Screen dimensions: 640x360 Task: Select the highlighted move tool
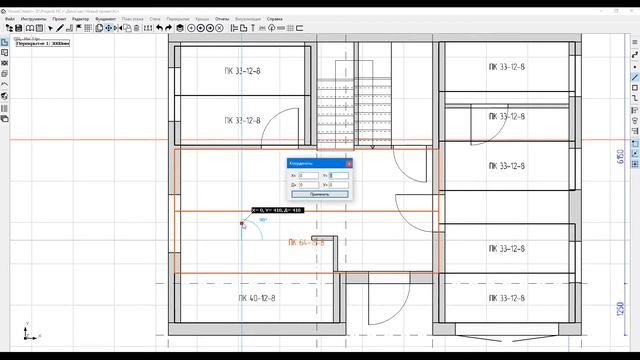(x=109, y=28)
